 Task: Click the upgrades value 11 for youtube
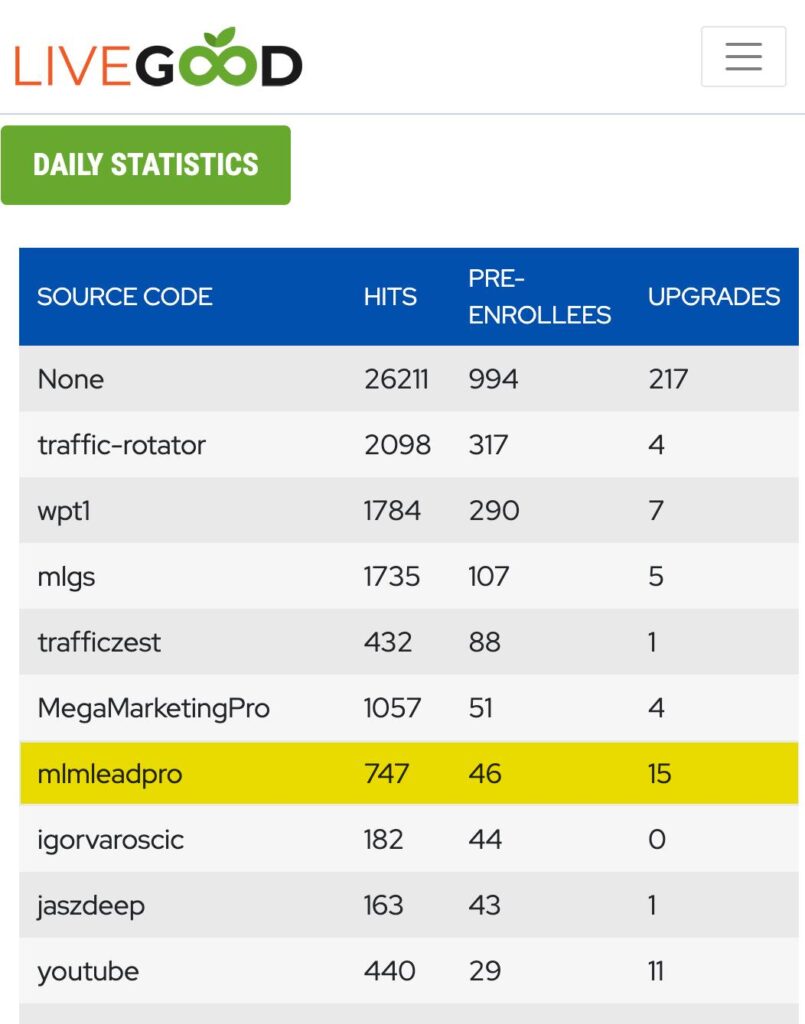pyautogui.click(x=655, y=972)
